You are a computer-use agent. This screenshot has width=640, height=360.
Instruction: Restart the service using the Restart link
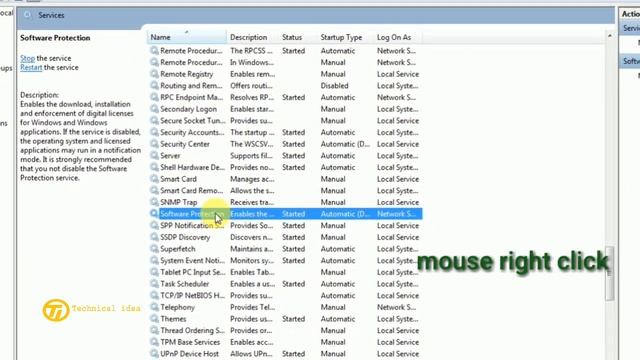pyautogui.click(x=31, y=67)
